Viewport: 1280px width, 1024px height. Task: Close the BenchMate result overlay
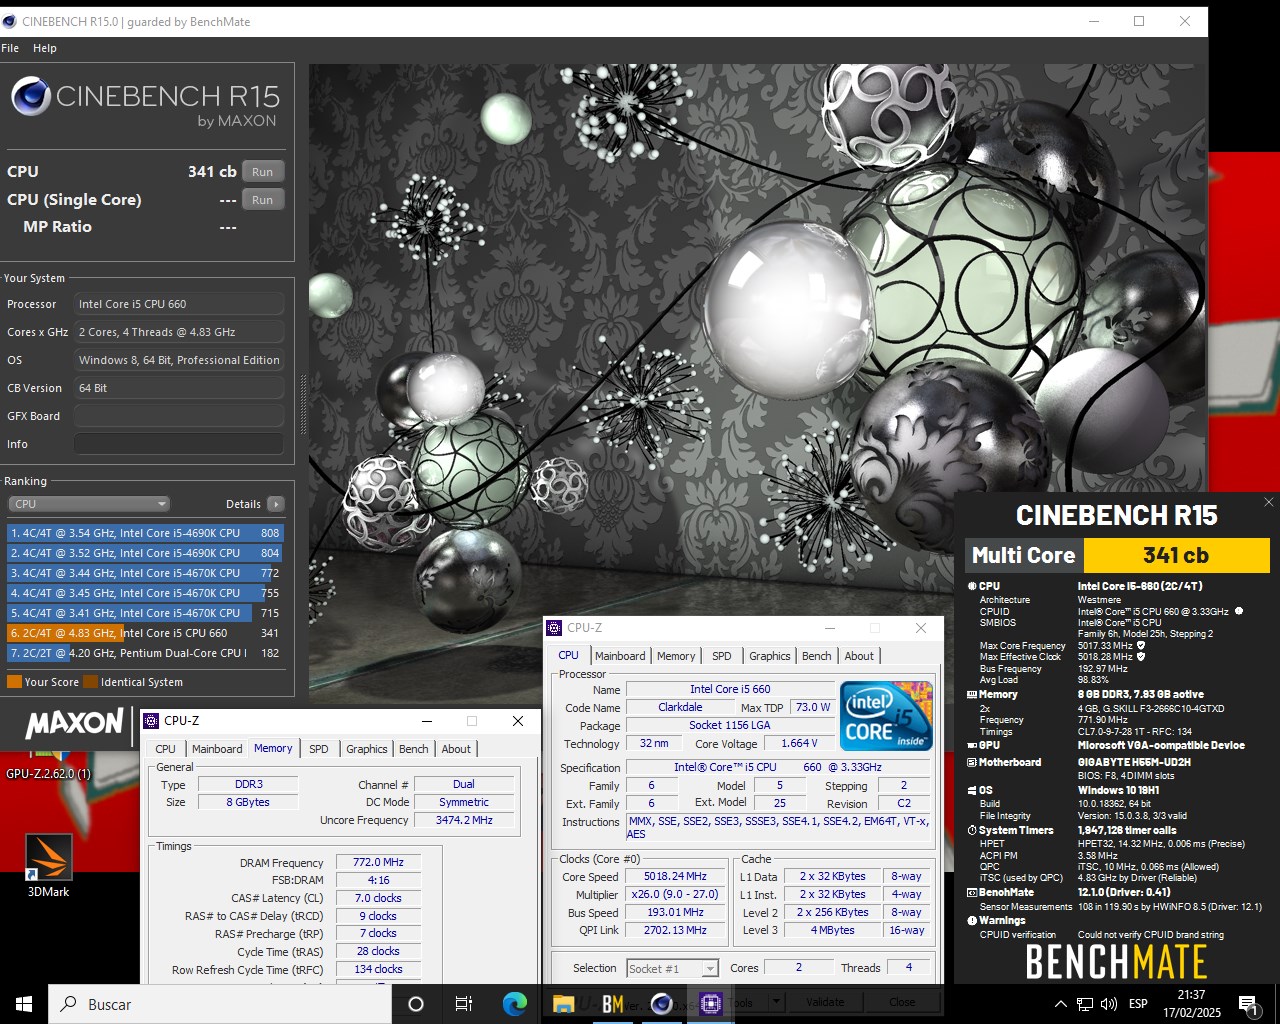click(x=1268, y=502)
